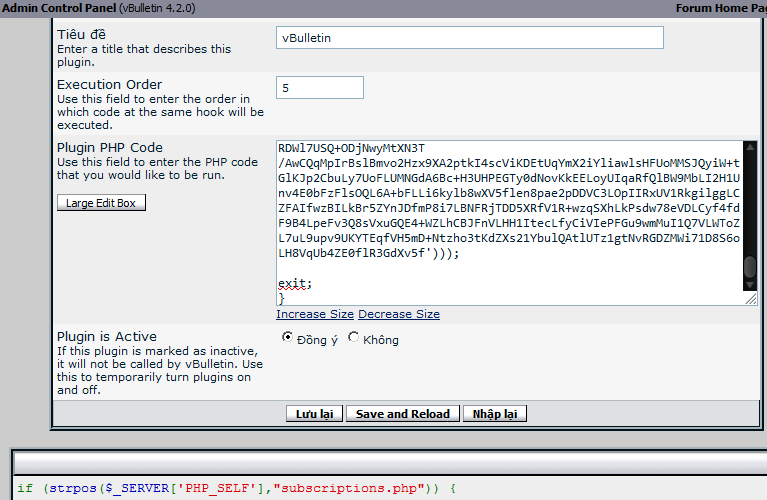Click the Increase Size link

coord(315,314)
